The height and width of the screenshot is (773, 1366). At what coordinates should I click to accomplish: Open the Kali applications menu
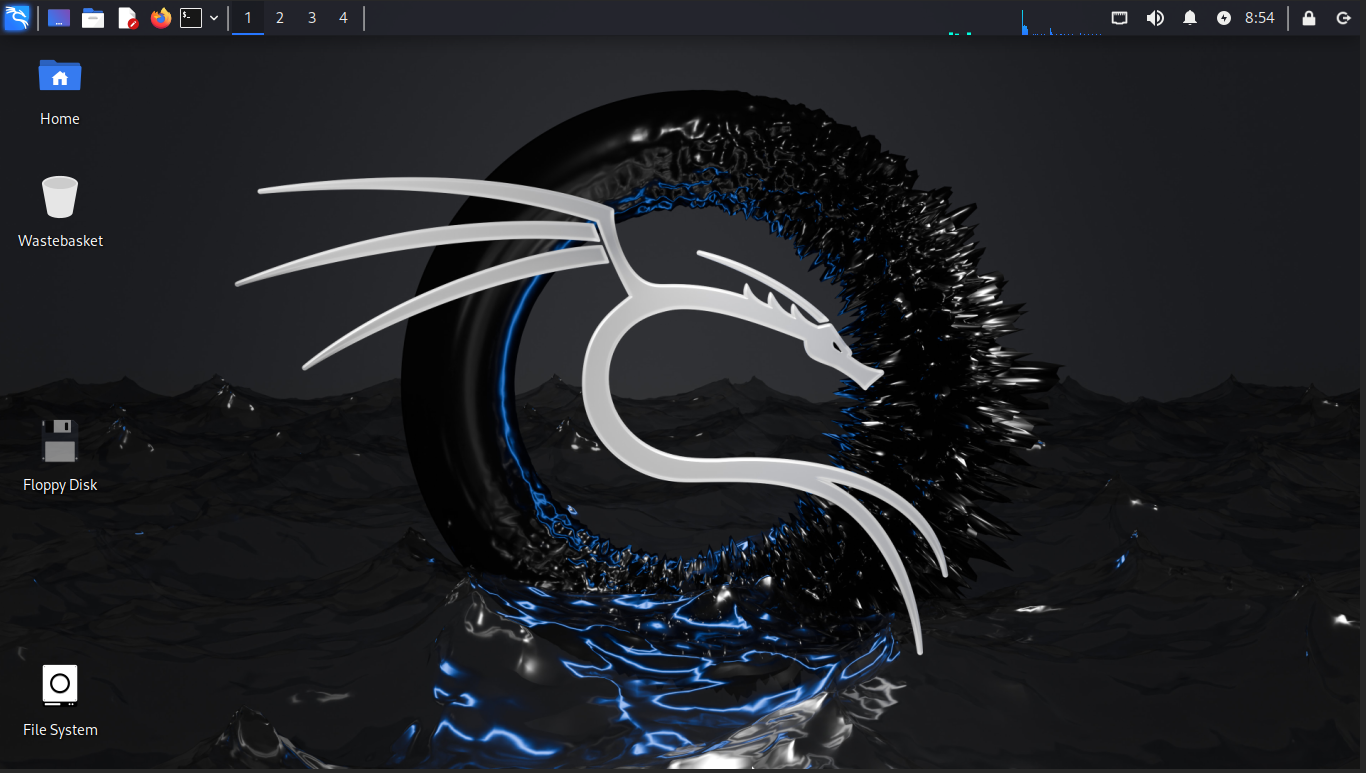click(x=17, y=18)
